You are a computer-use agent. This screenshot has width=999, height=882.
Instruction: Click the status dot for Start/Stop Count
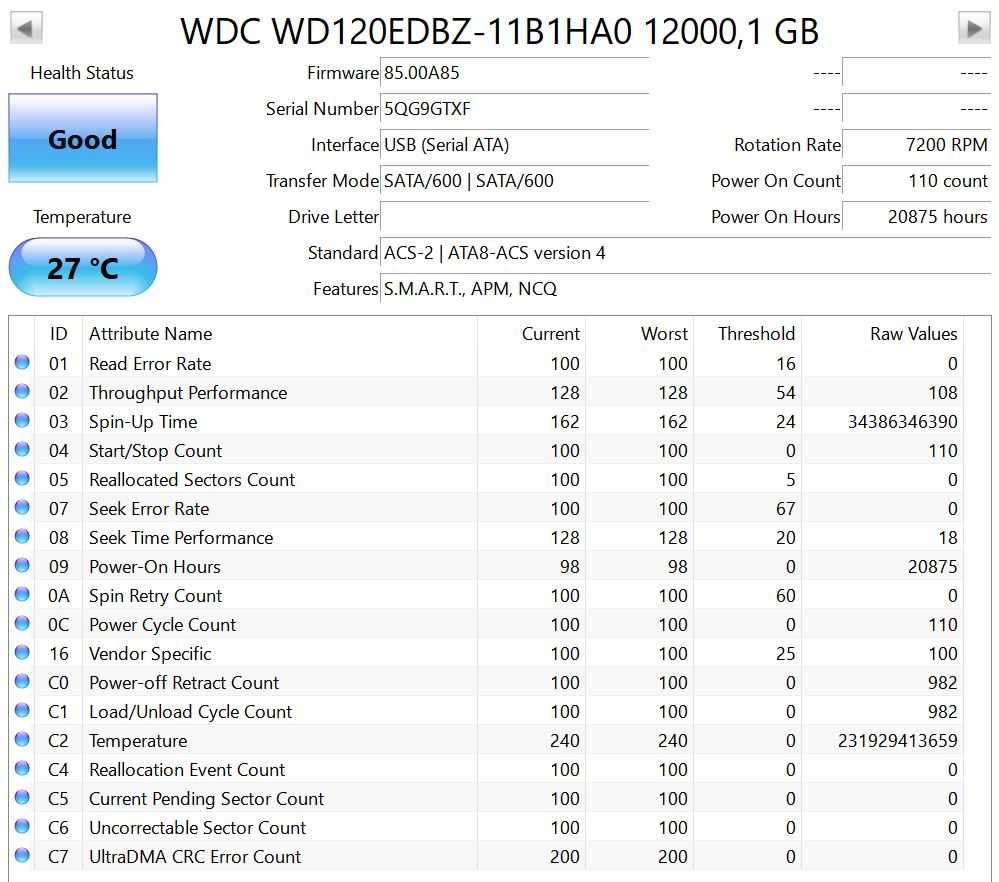pos(22,449)
